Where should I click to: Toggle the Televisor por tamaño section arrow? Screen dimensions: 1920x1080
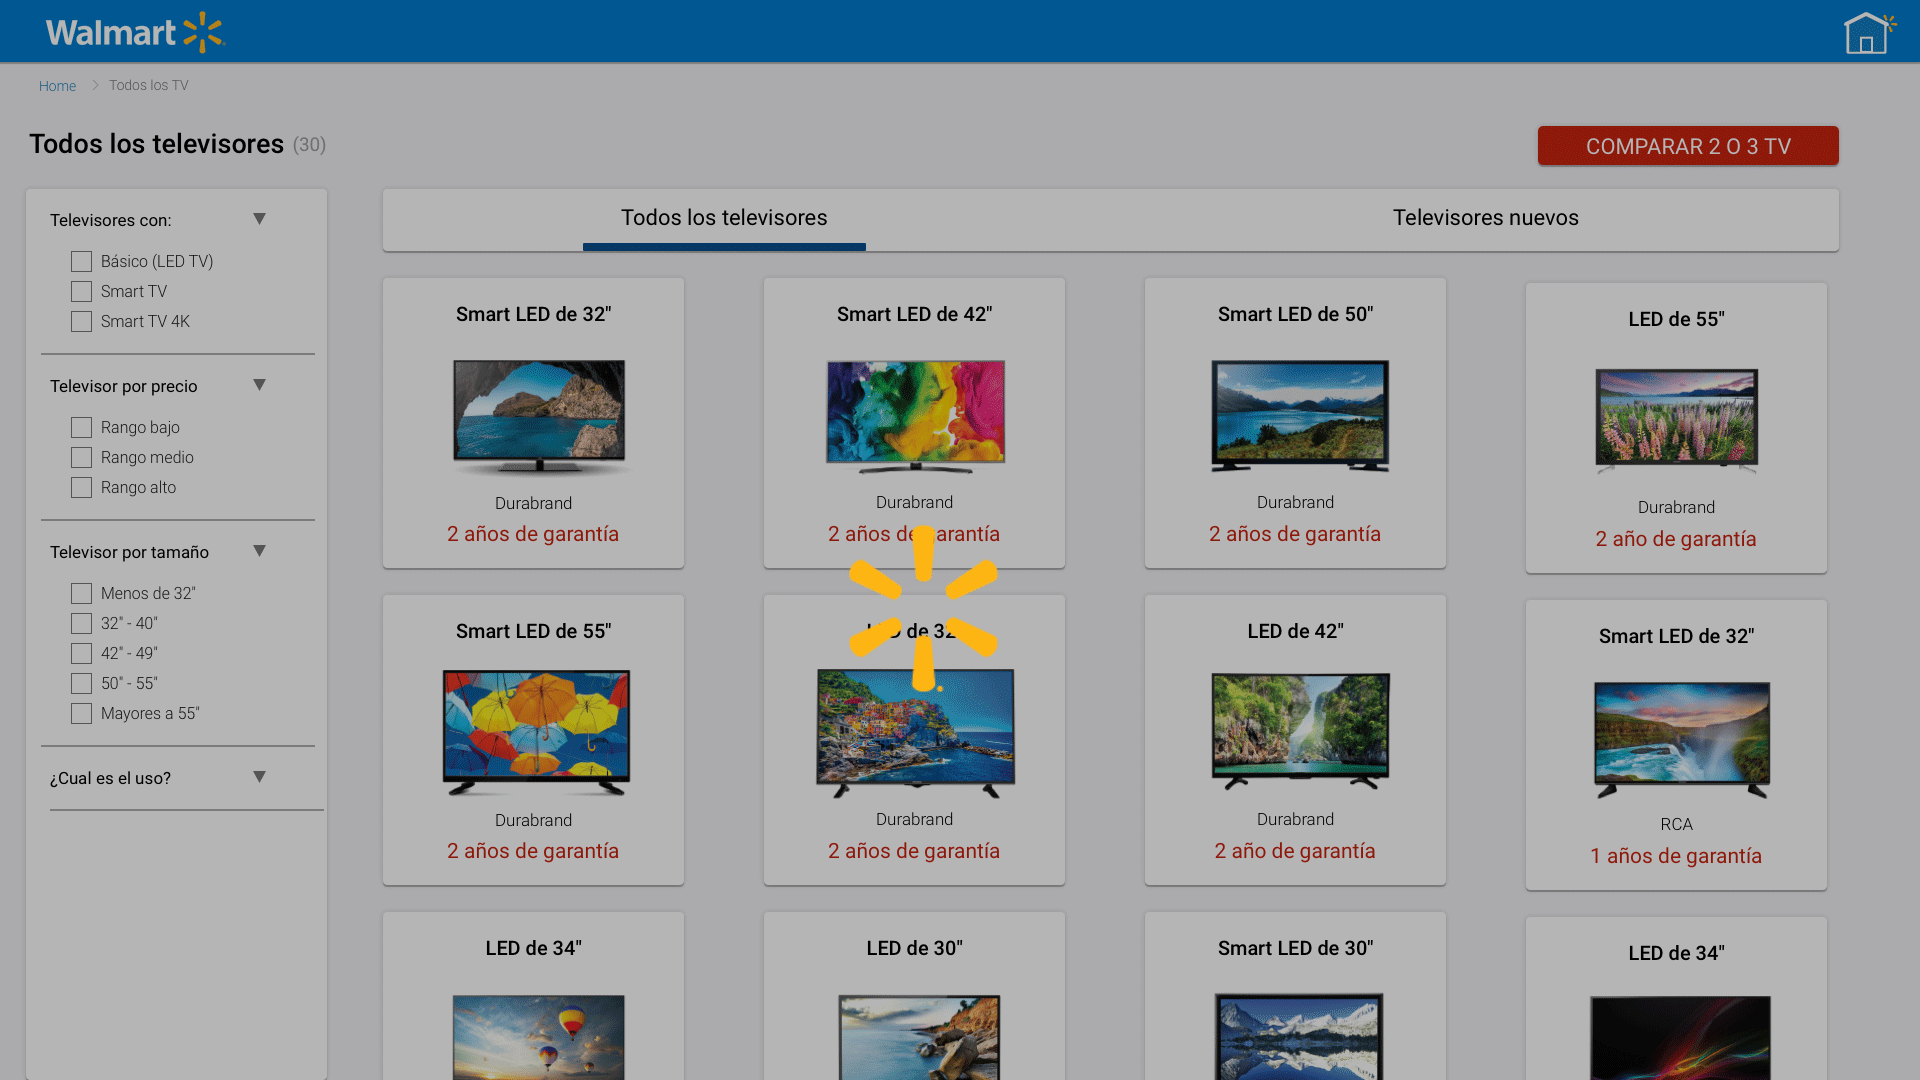click(x=259, y=551)
